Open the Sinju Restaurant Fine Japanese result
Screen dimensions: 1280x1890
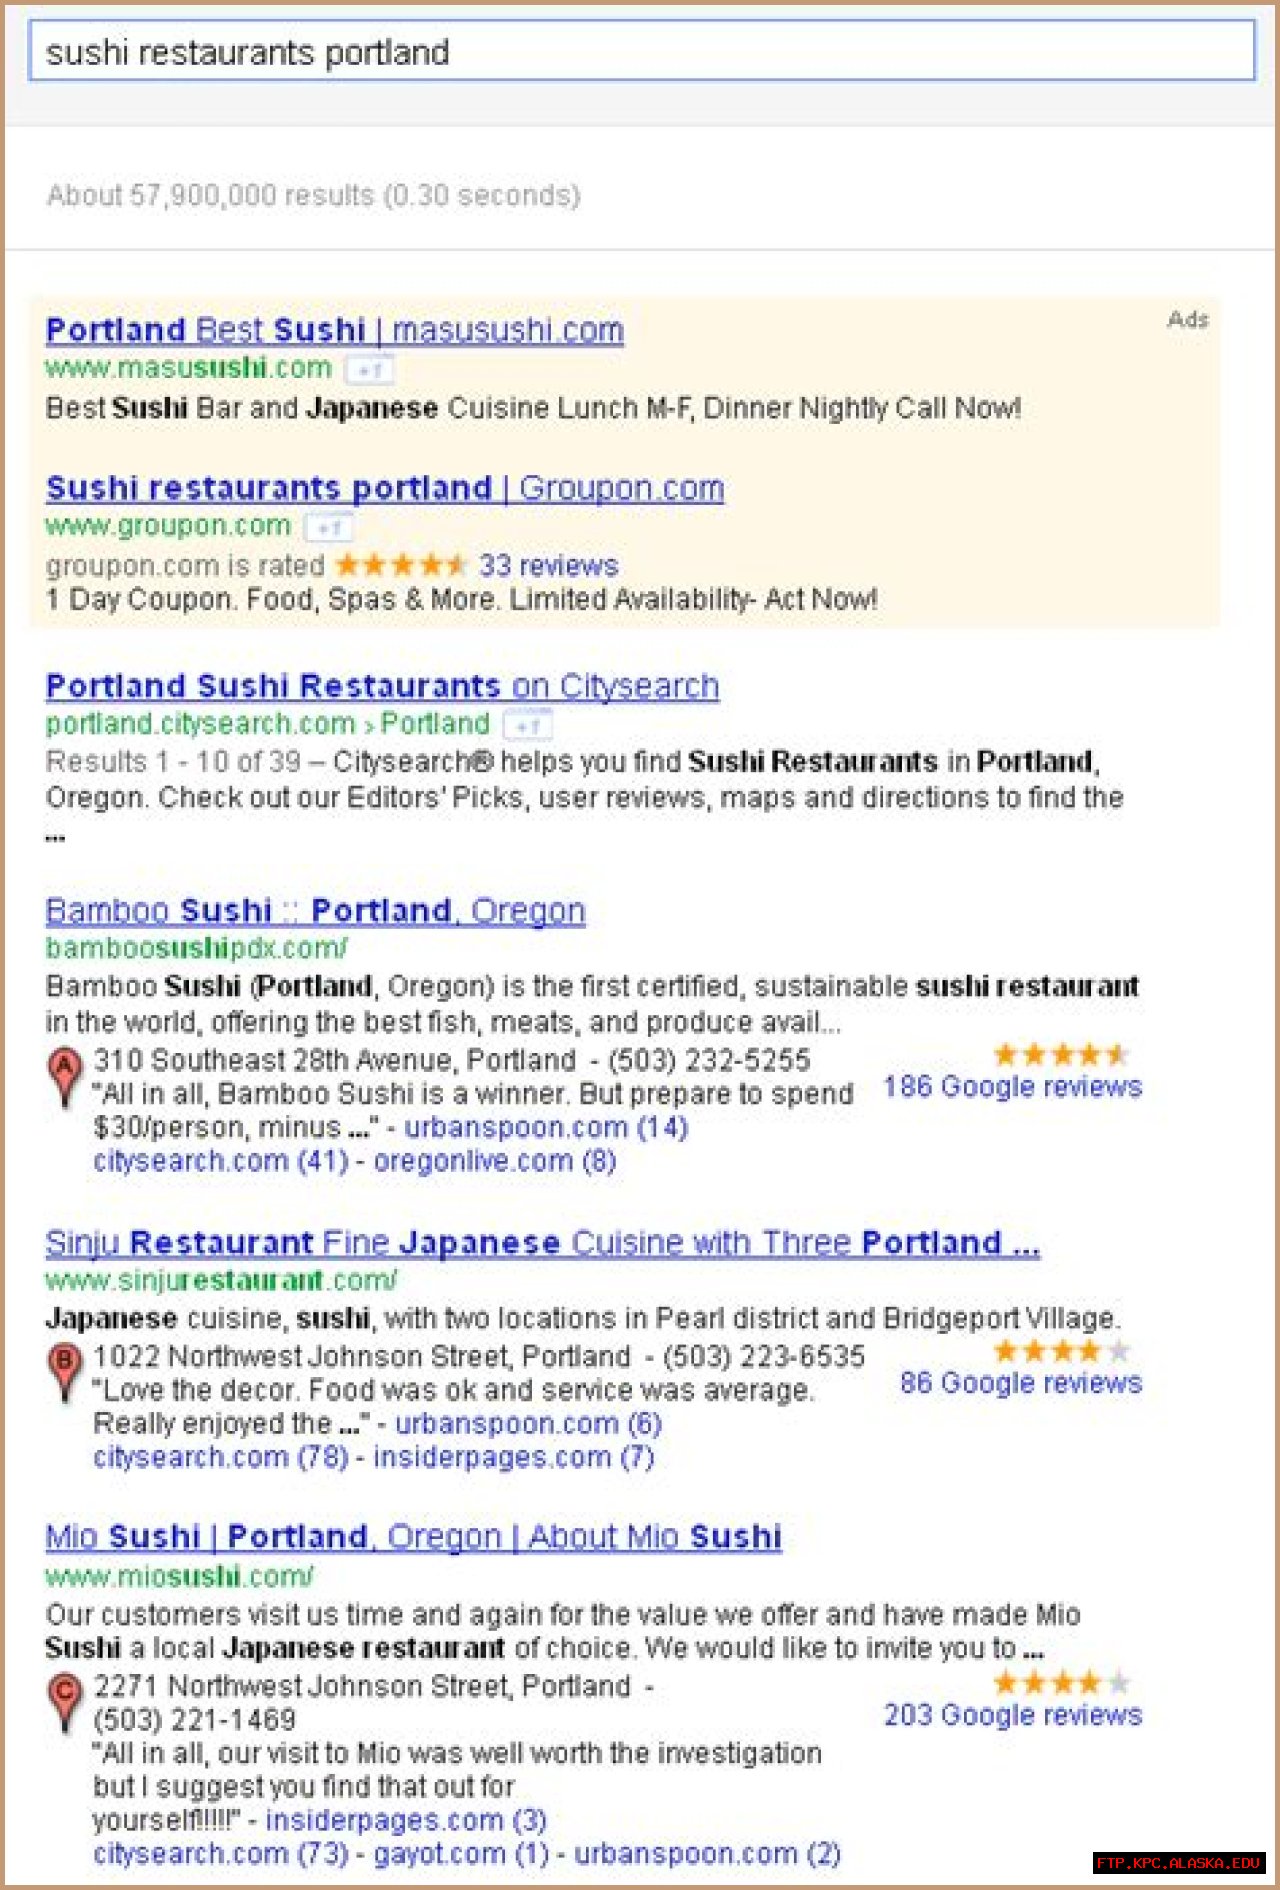point(542,1243)
